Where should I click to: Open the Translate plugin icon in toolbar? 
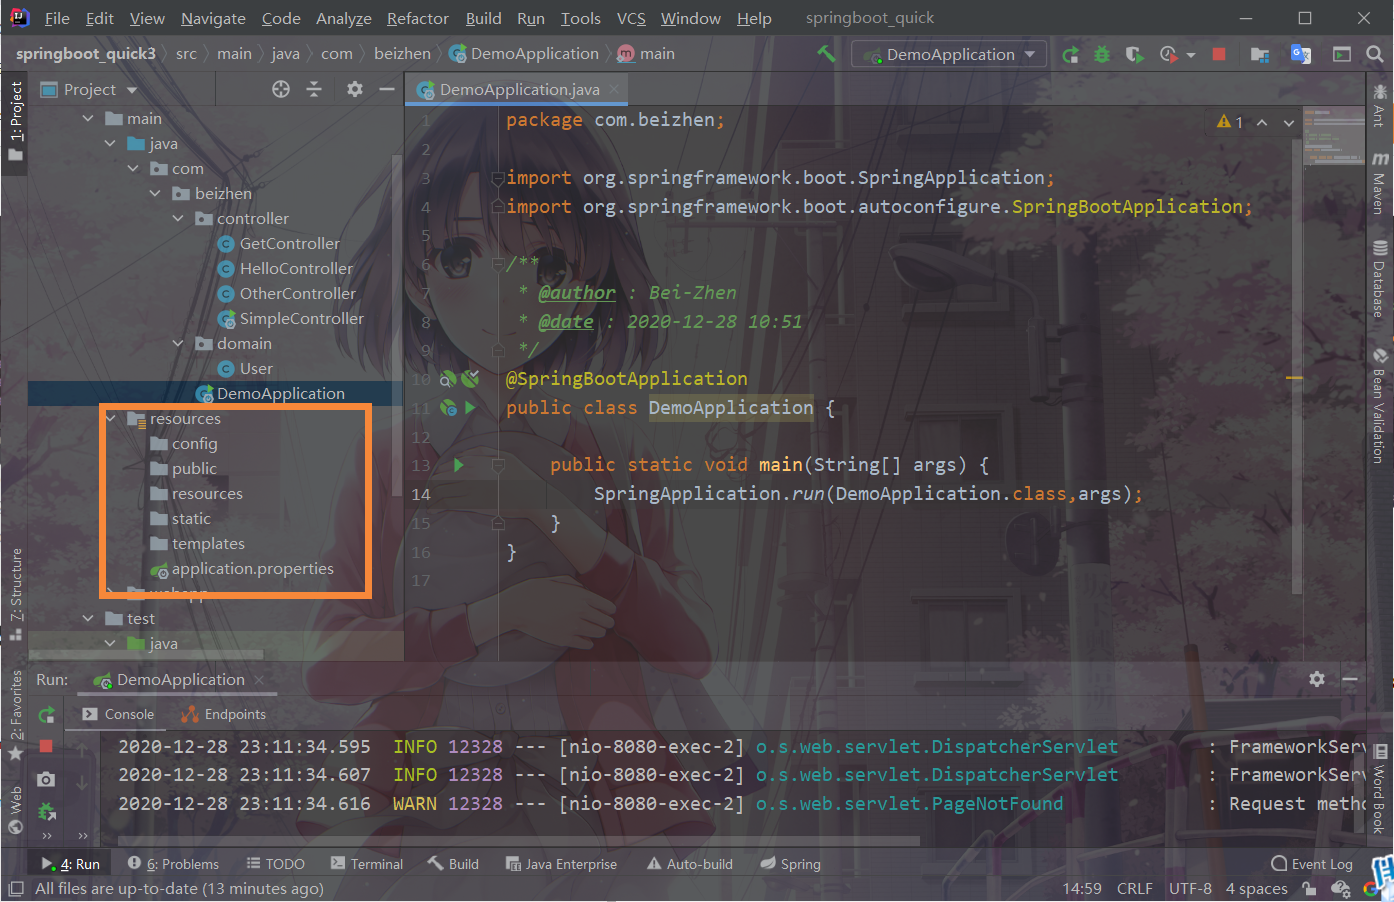pyautogui.click(x=1301, y=53)
